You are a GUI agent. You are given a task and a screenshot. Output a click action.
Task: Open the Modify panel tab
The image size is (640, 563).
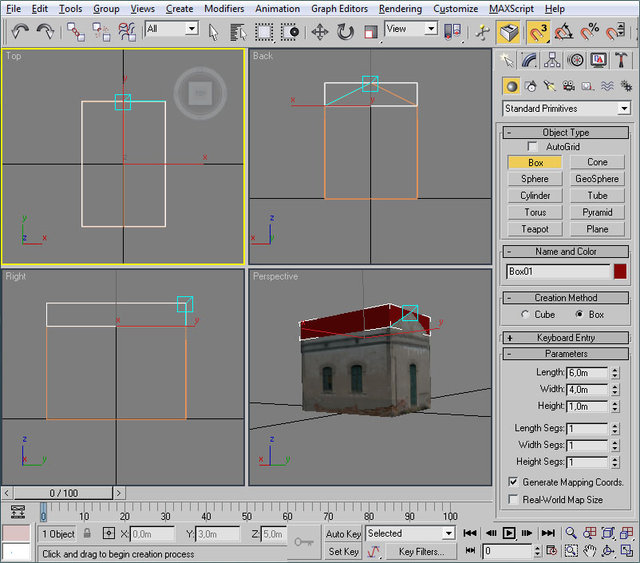(x=530, y=61)
